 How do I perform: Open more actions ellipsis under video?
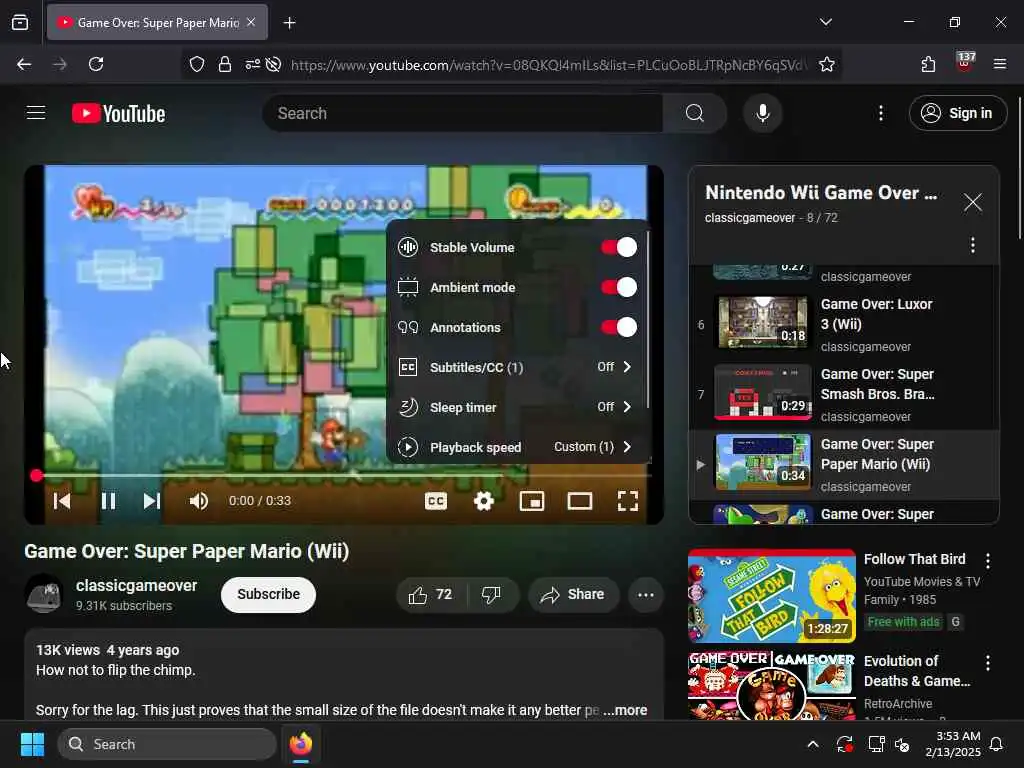[x=645, y=594]
